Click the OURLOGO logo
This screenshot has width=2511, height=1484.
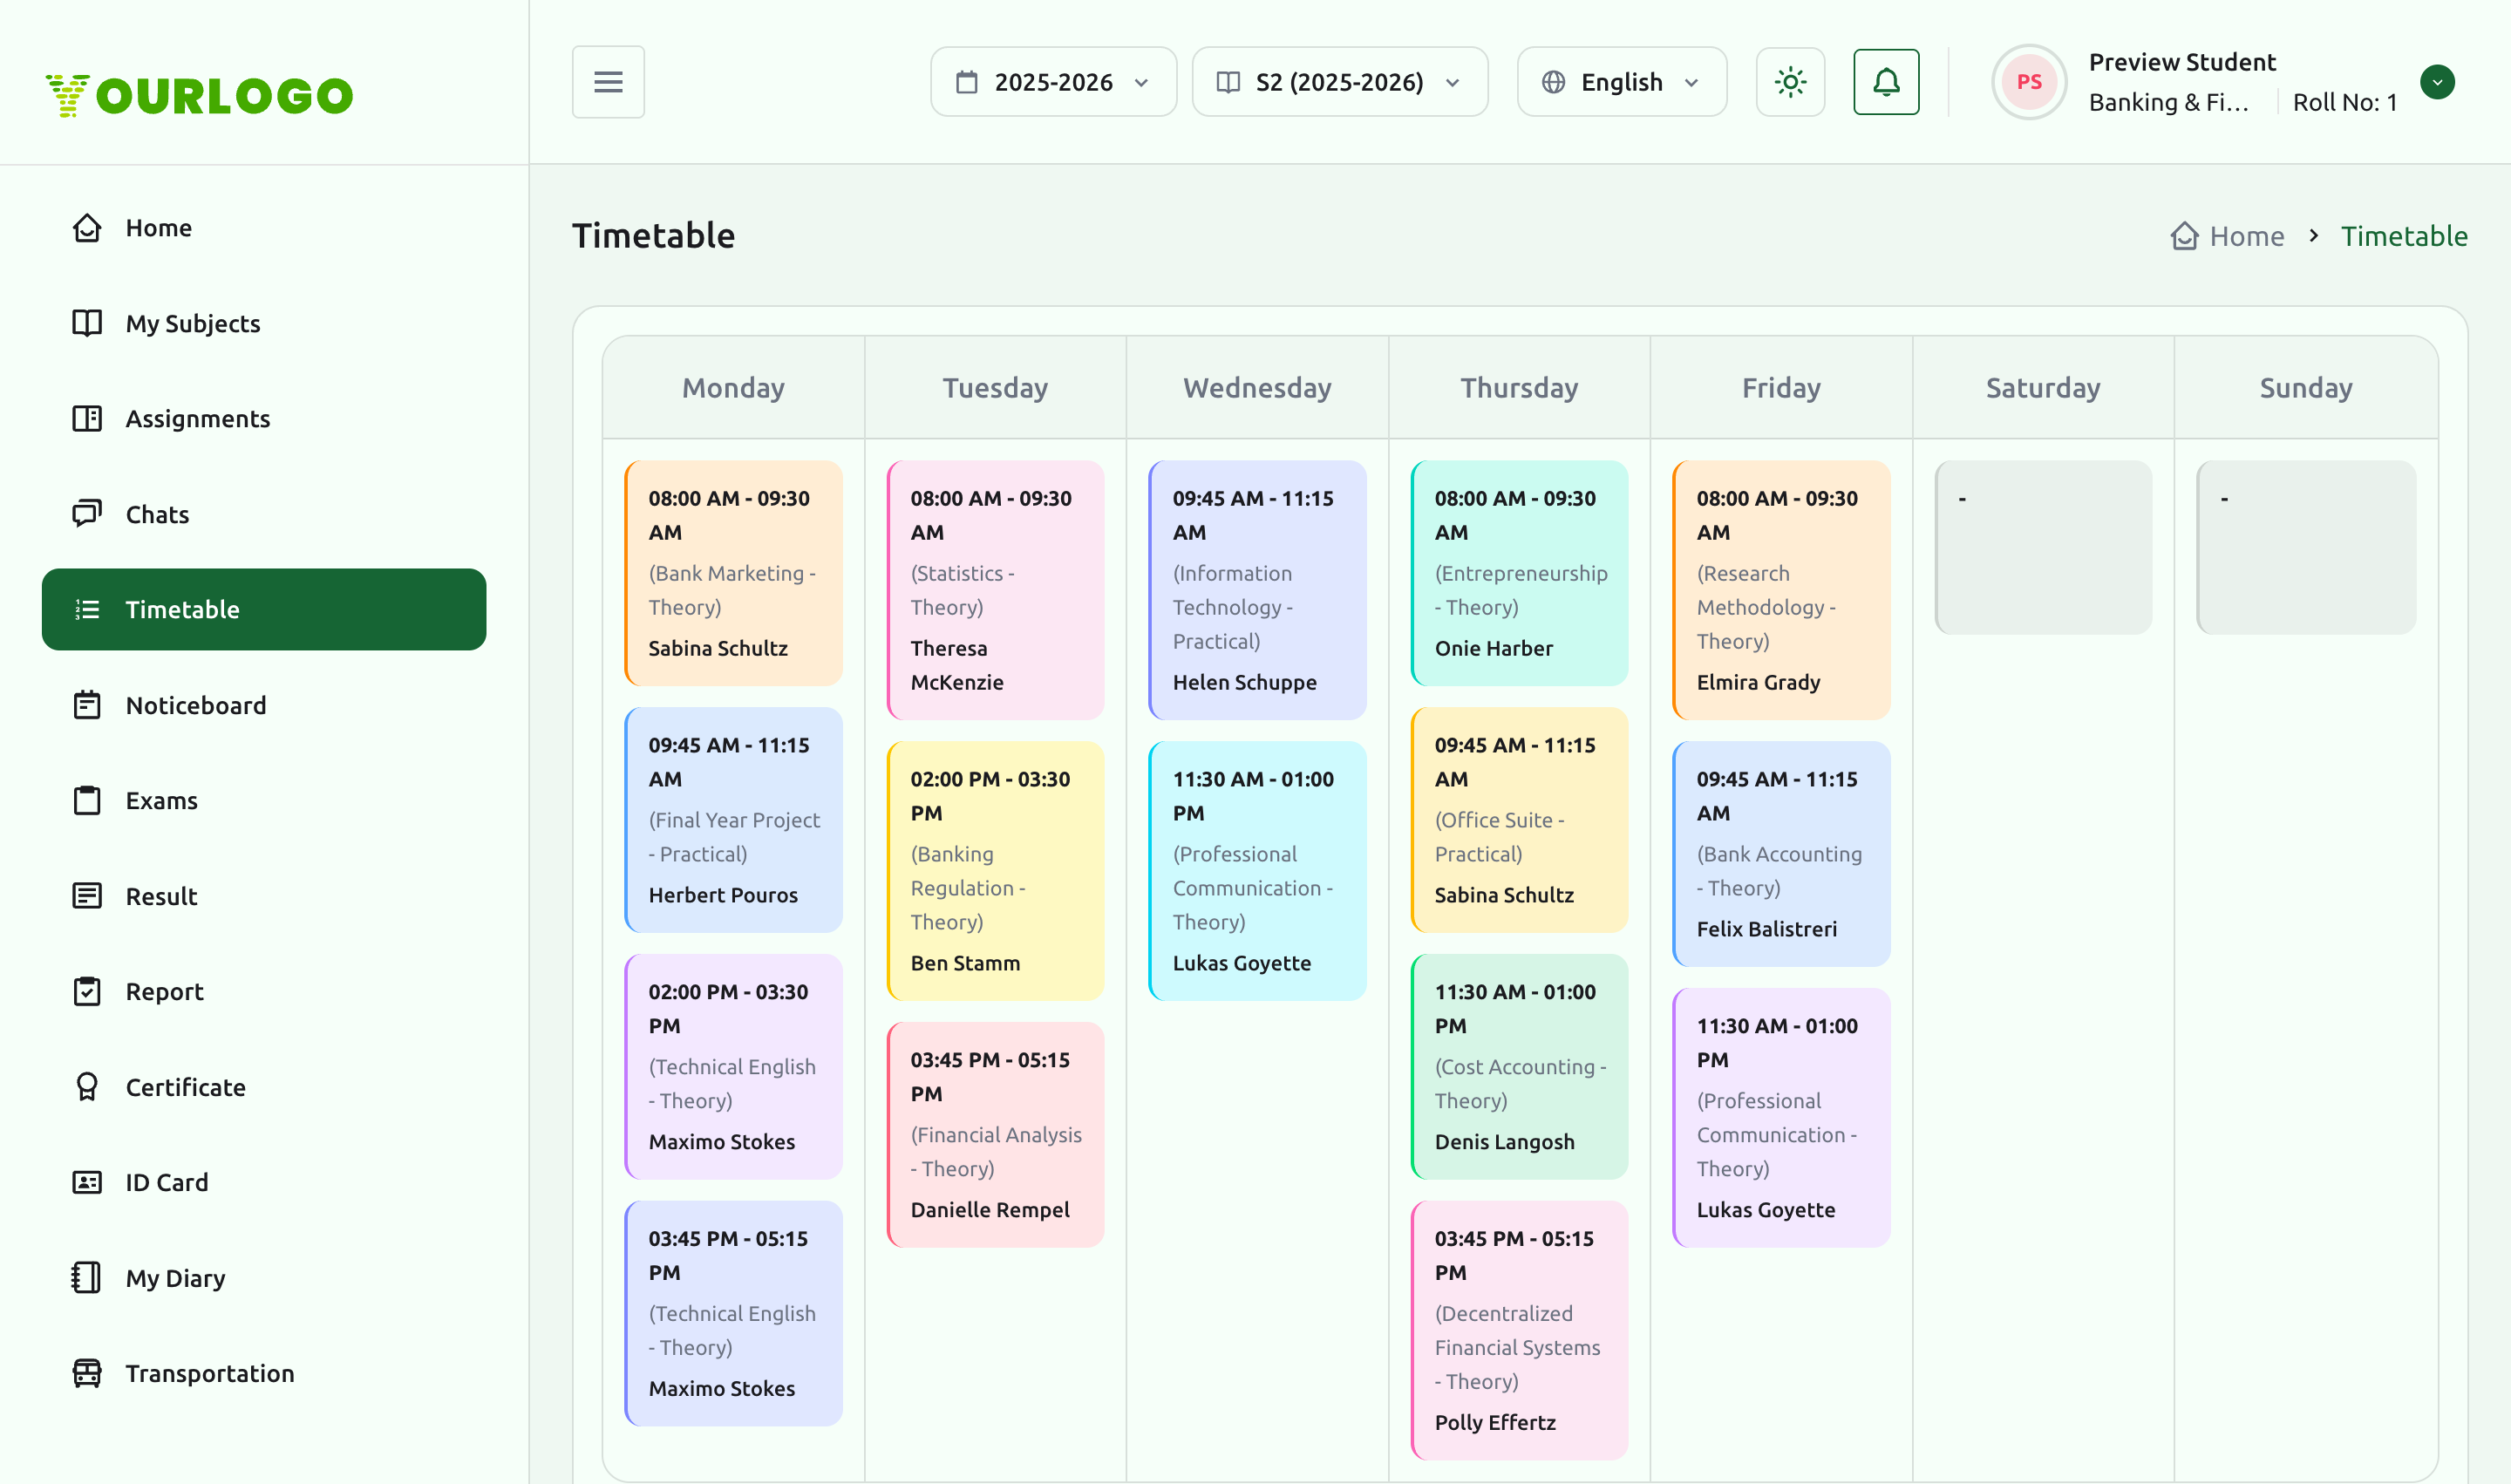tap(199, 95)
